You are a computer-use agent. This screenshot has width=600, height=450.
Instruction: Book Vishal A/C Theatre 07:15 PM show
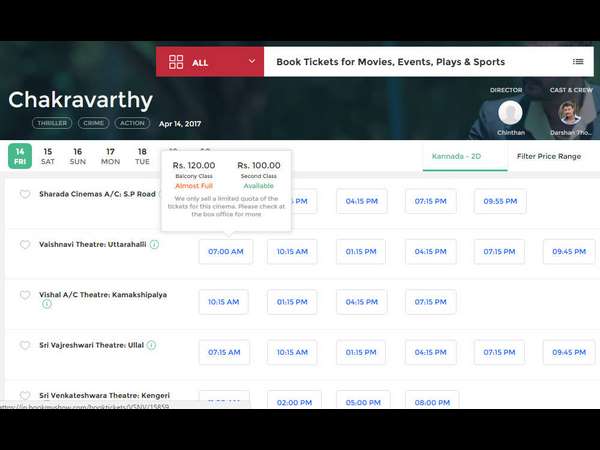pyautogui.click(x=431, y=302)
